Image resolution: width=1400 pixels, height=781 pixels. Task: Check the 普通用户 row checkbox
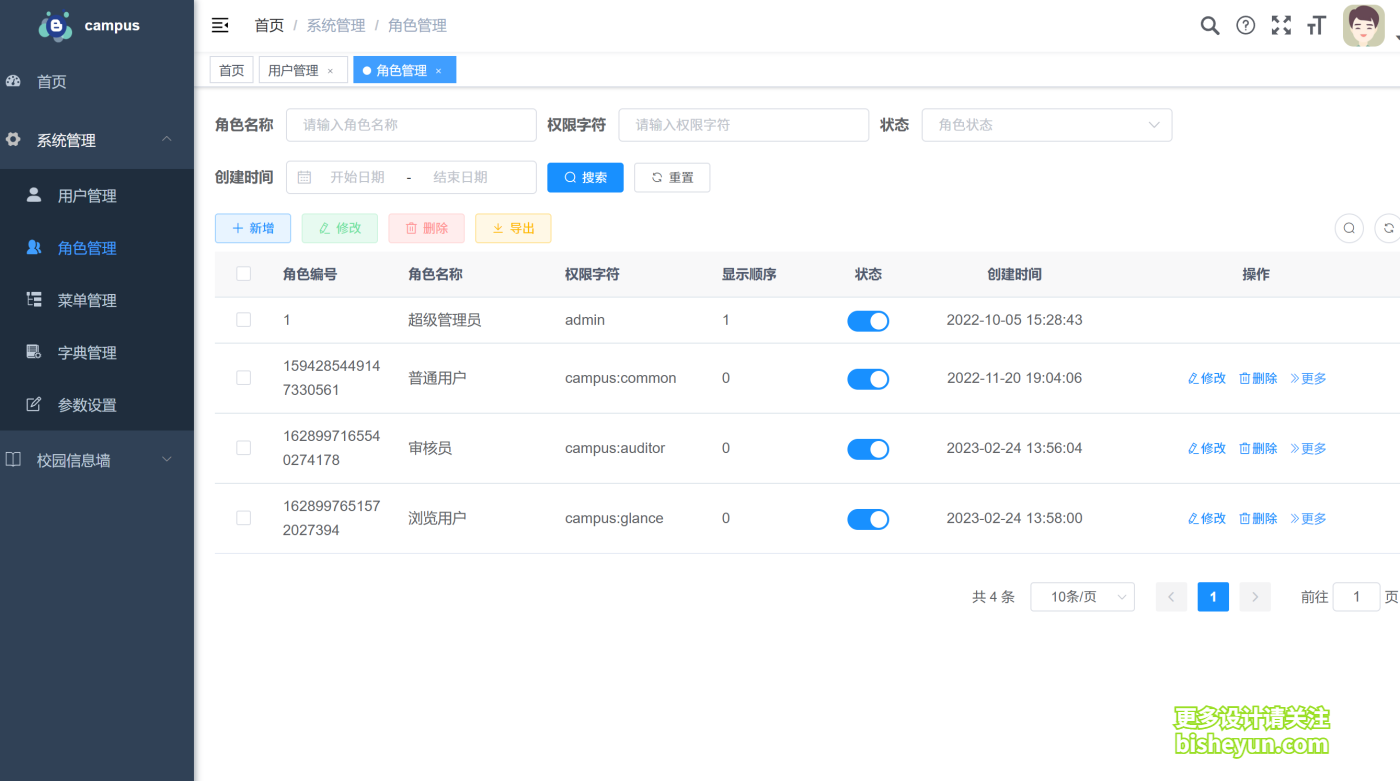pyautogui.click(x=244, y=378)
